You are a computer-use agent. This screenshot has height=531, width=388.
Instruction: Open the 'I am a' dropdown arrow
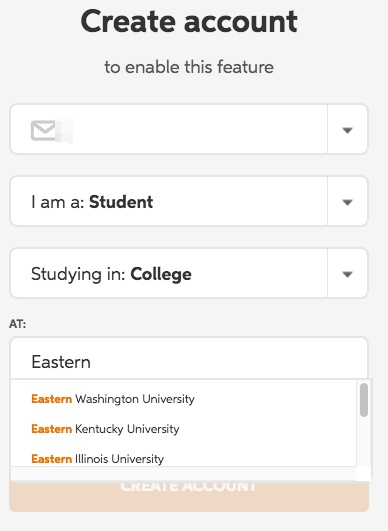click(x=347, y=202)
